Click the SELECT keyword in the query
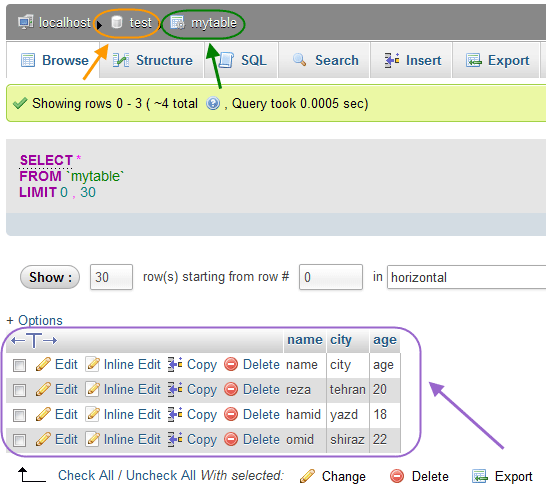This screenshot has height=491, width=546. point(46,160)
